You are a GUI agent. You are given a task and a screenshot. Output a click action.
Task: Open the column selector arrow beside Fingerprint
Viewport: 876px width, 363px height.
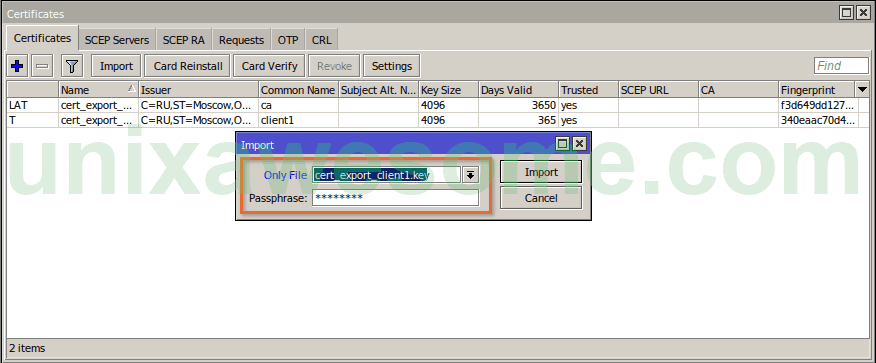click(862, 89)
